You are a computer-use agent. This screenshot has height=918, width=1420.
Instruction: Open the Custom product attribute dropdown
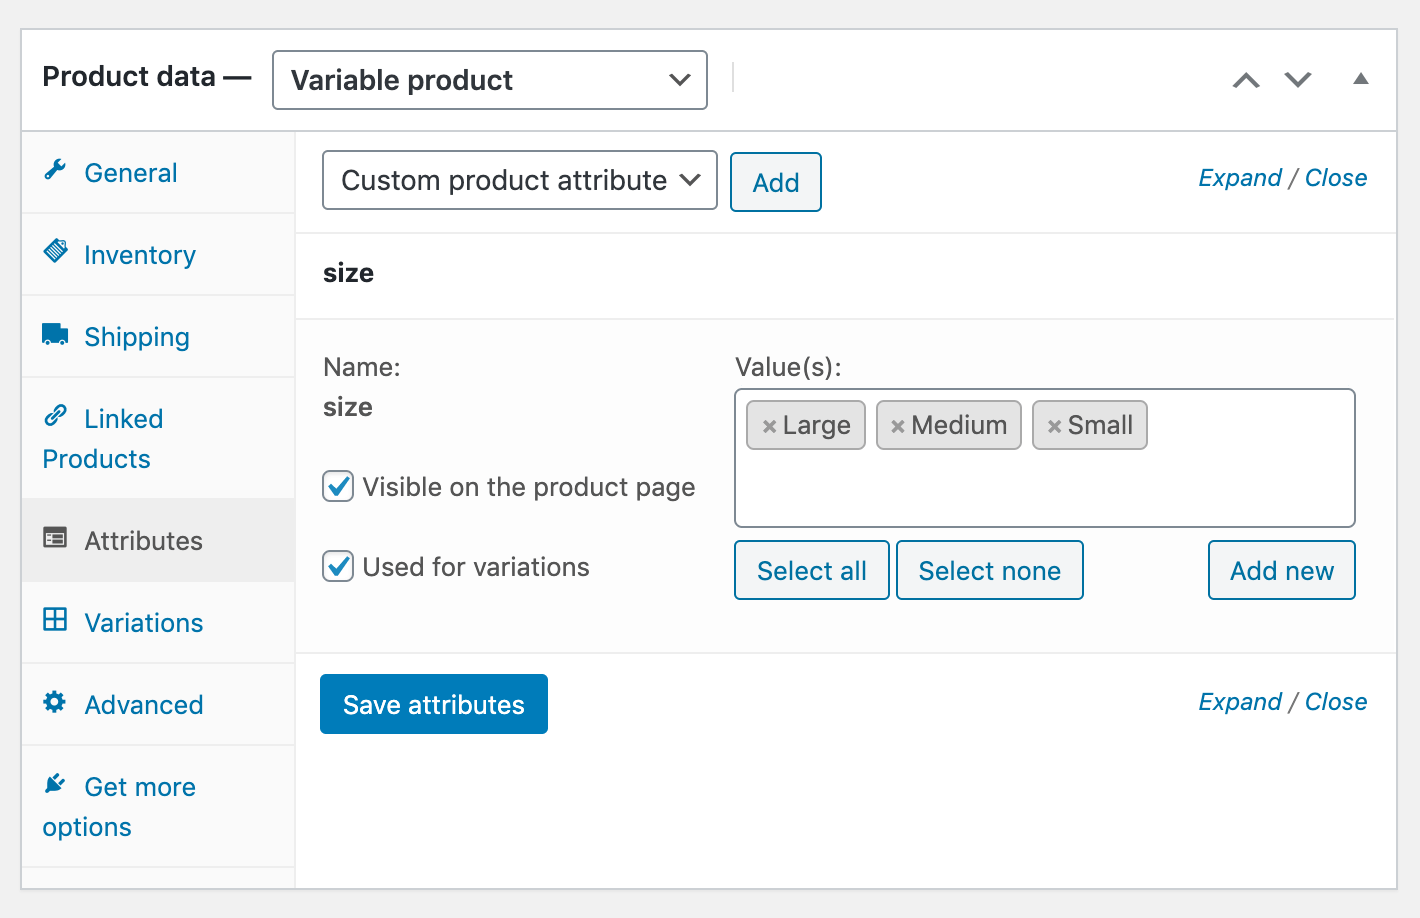point(519,181)
